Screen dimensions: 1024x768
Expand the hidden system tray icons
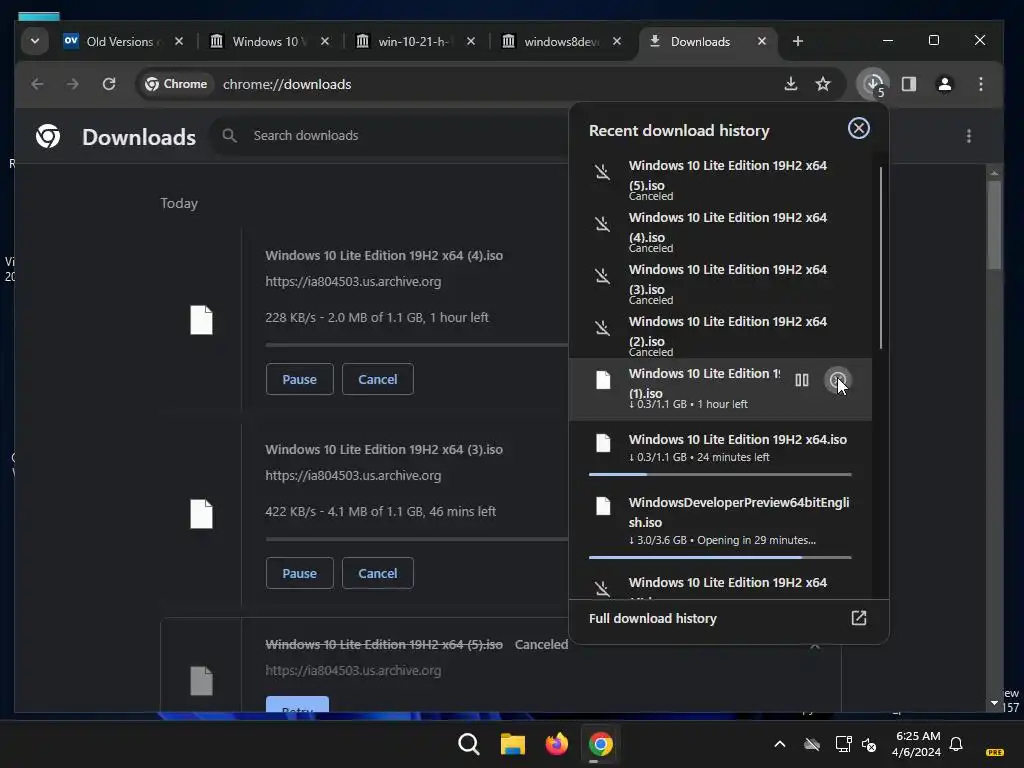(779, 744)
